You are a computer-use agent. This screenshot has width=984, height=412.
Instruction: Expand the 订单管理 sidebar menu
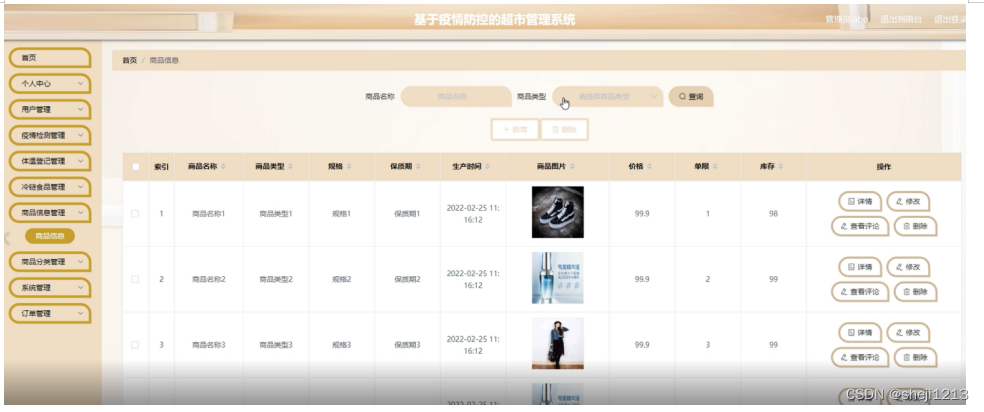coord(50,313)
